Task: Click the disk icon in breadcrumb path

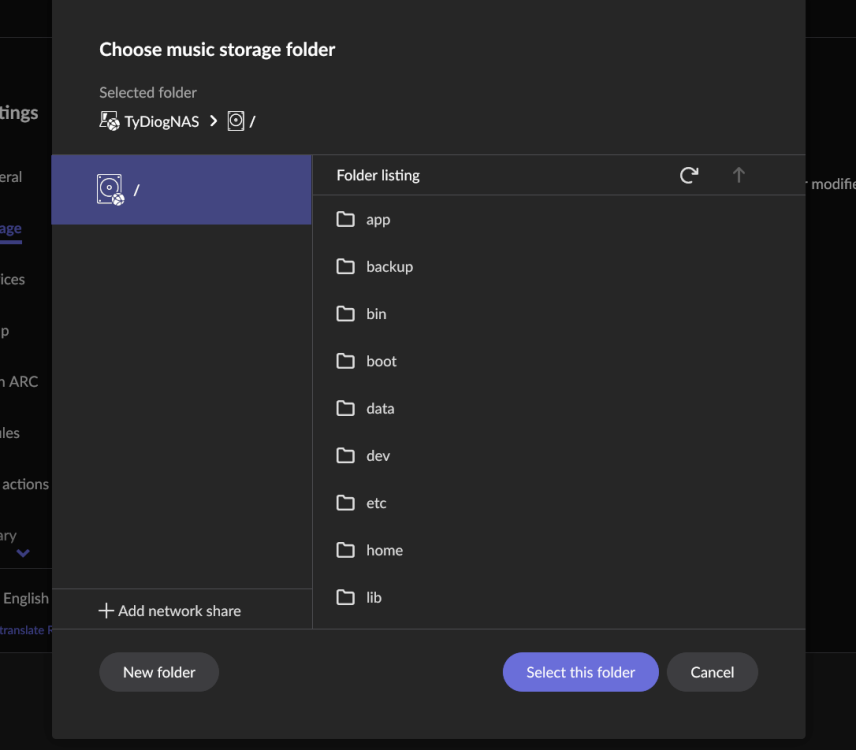Action: tap(236, 121)
